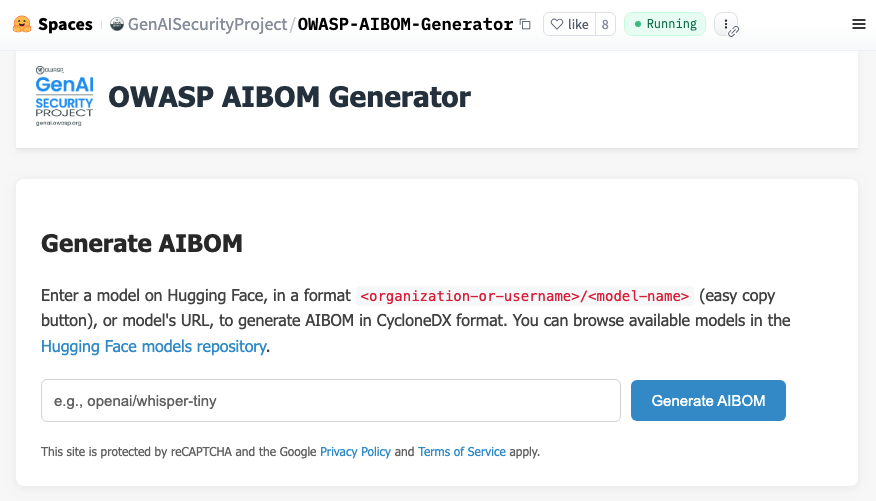This screenshot has height=501, width=876.
Task: Open the Spaces home link
Action: tap(65, 24)
